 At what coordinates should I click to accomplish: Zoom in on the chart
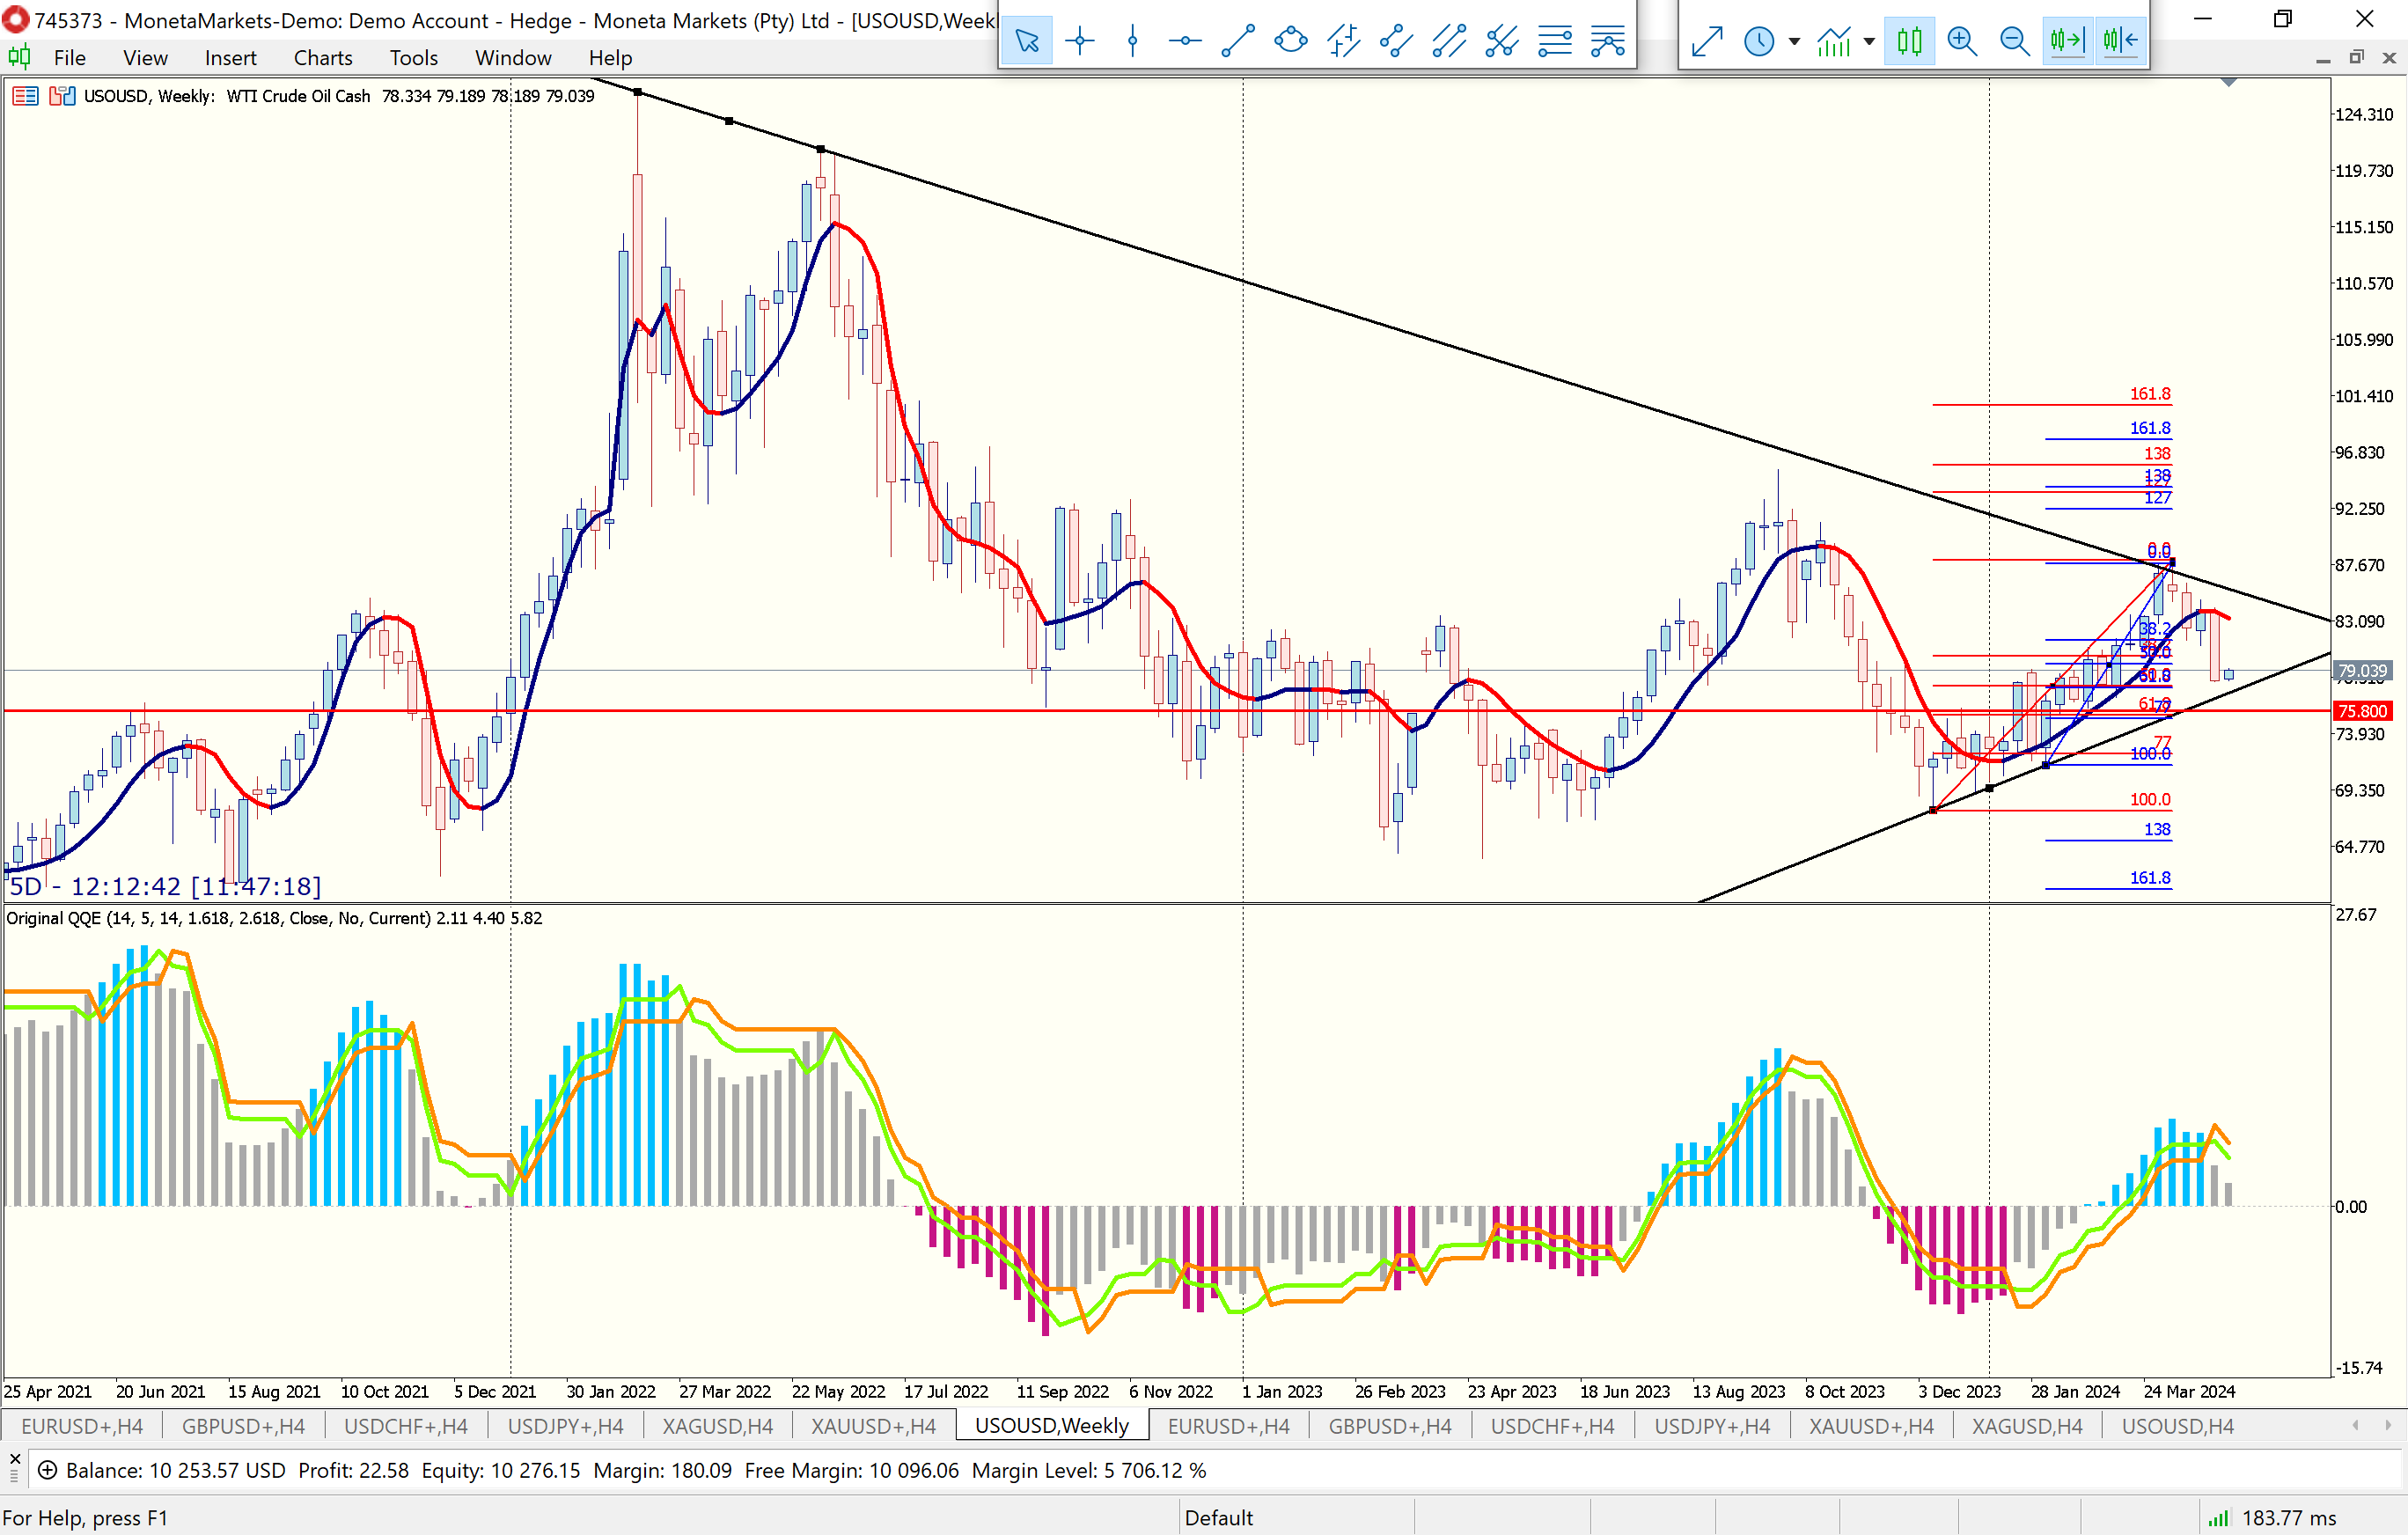[1962, 41]
